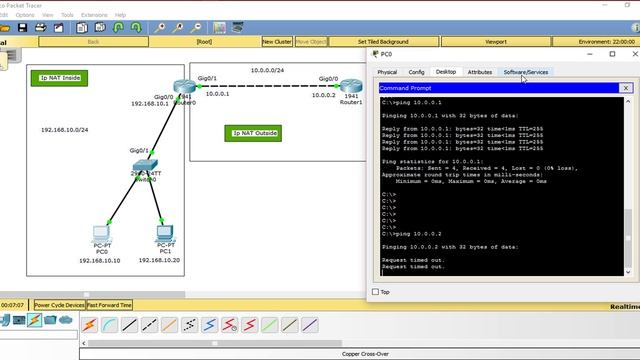The width and height of the screenshot is (640, 360).
Task: Select the Components device category
Action: point(19,320)
